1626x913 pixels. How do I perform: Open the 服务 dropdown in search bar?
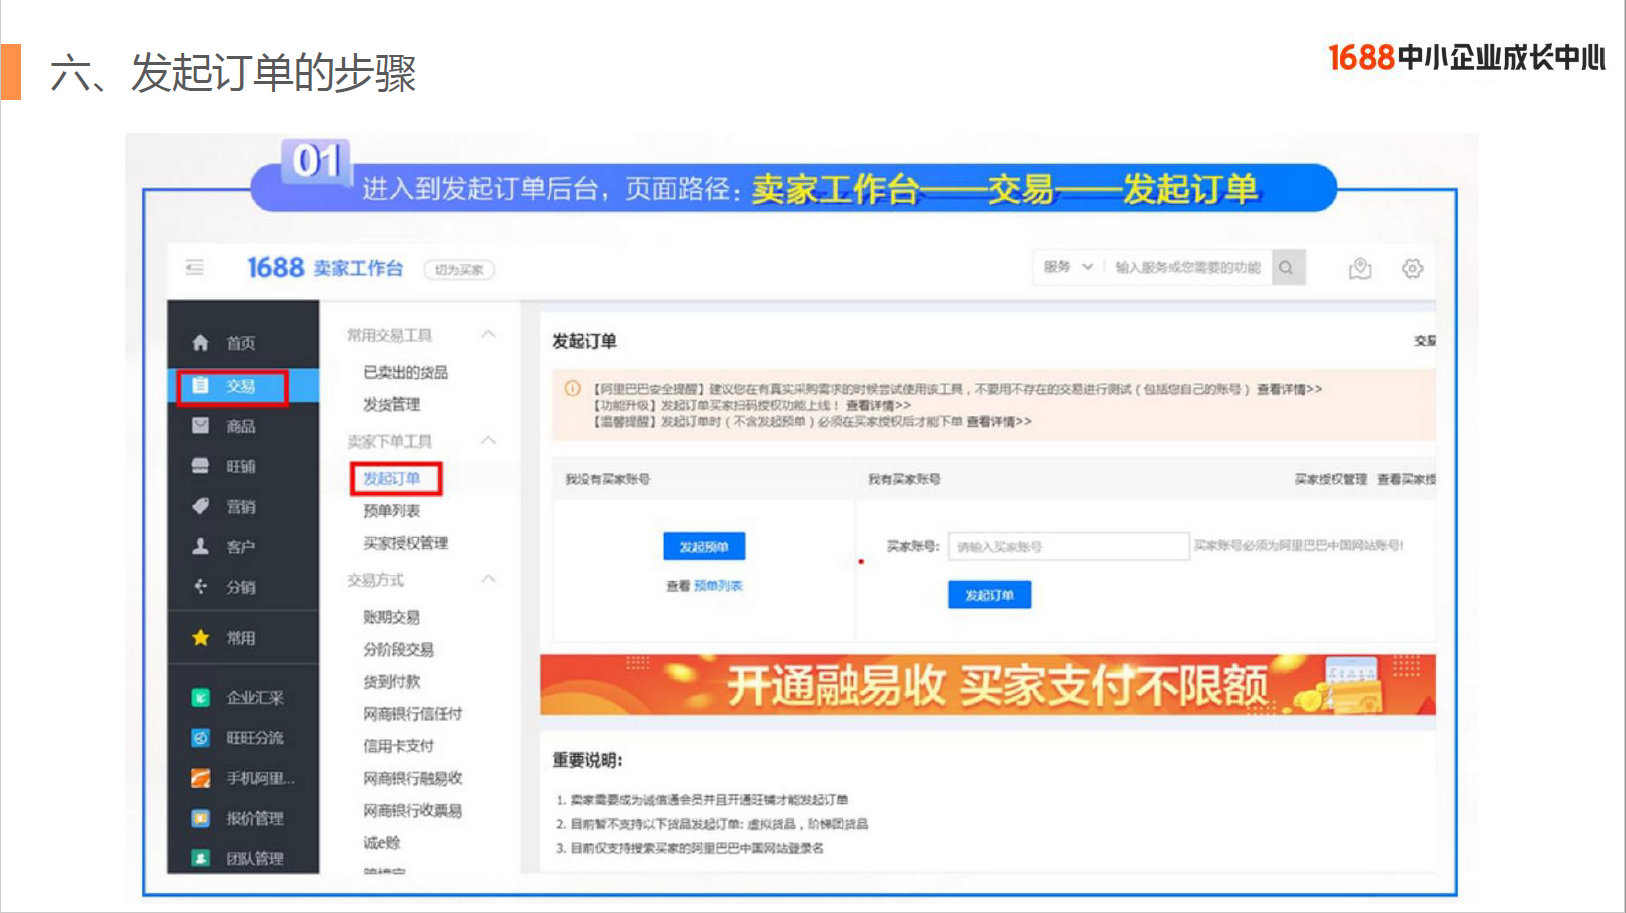[x=1068, y=267]
